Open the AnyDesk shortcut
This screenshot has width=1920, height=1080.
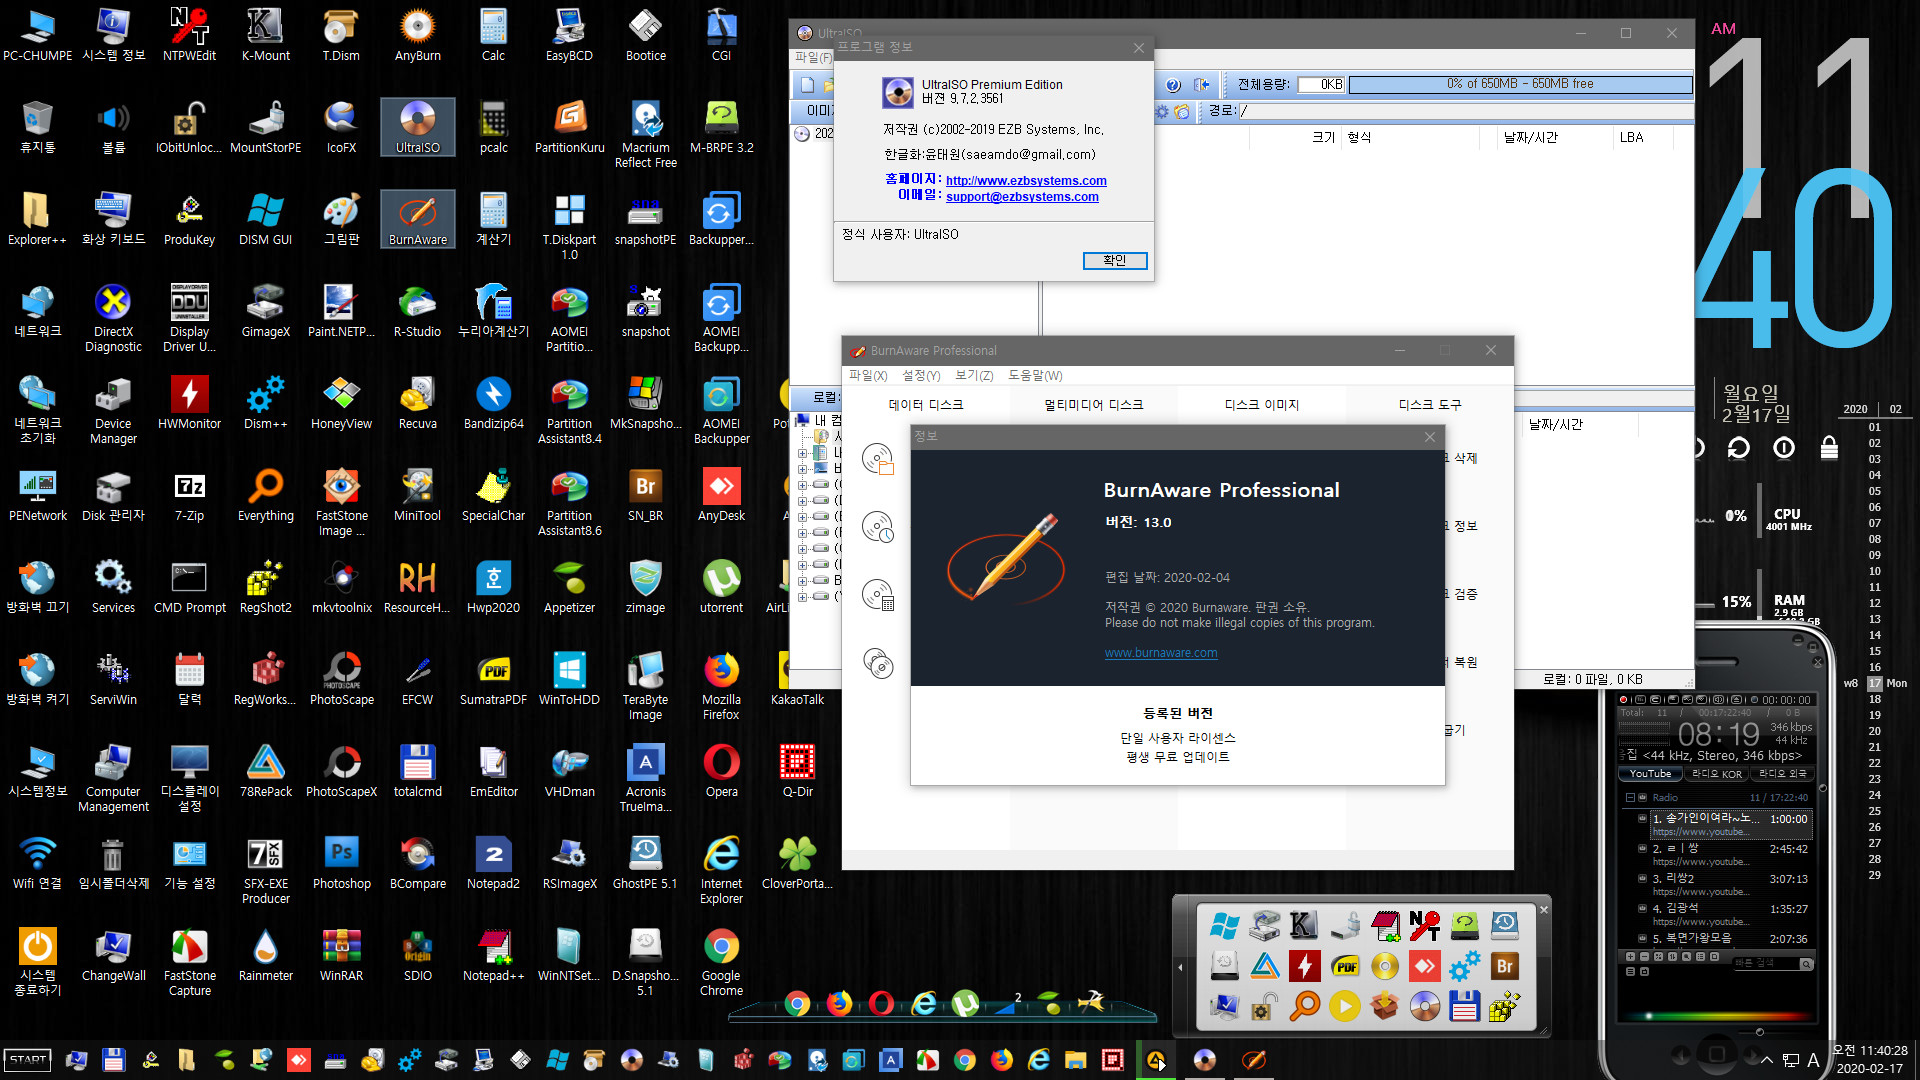721,495
